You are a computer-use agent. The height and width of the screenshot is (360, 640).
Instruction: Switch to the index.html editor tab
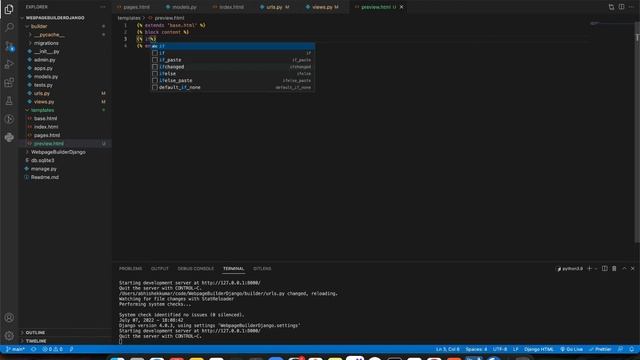[231, 7]
